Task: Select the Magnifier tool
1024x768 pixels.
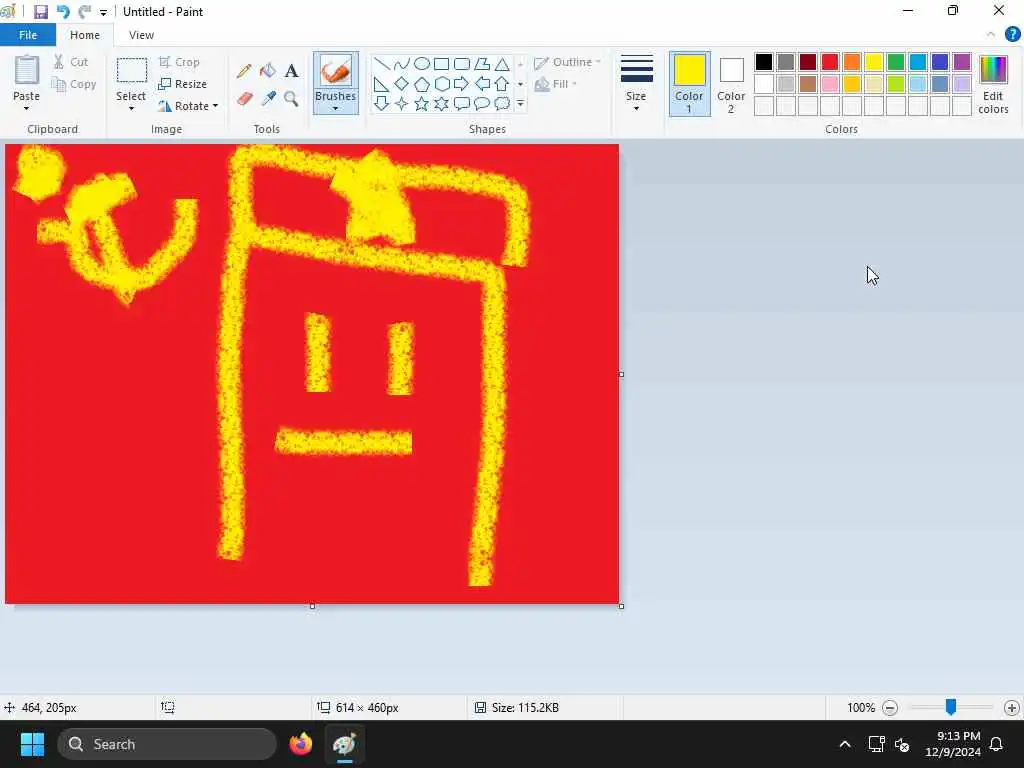Action: click(291, 99)
